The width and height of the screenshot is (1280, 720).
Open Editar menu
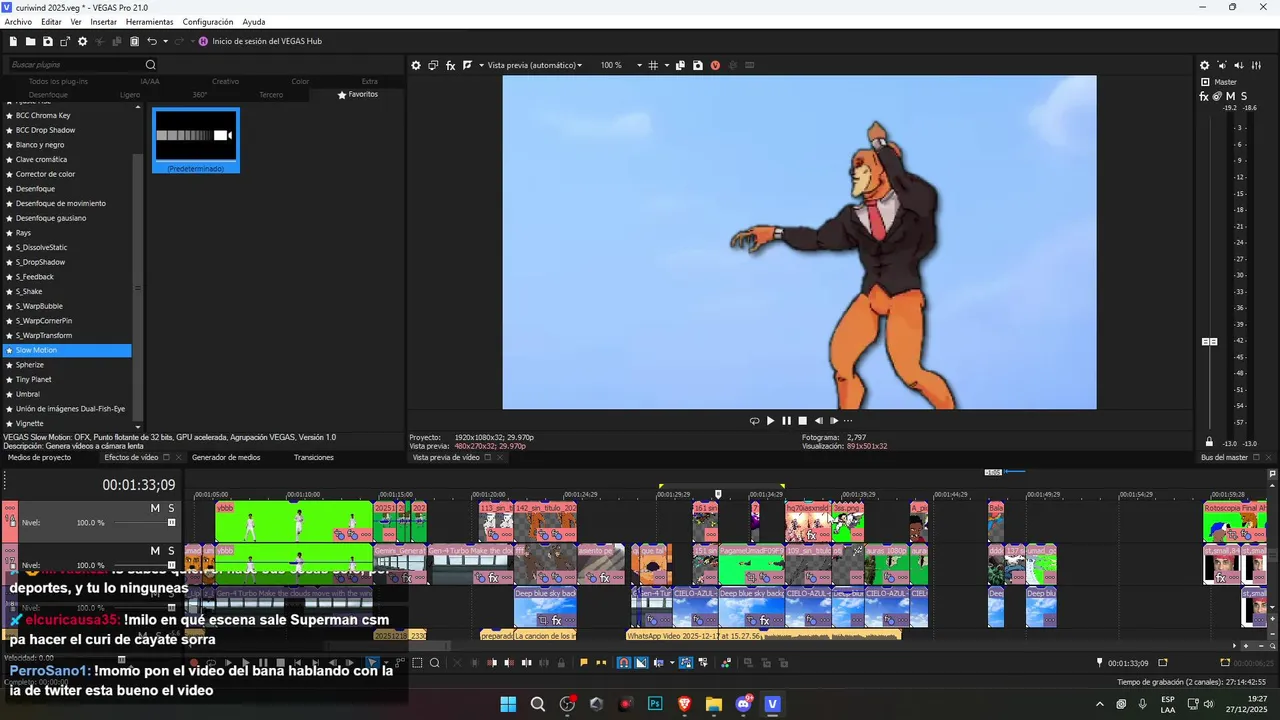click(51, 22)
